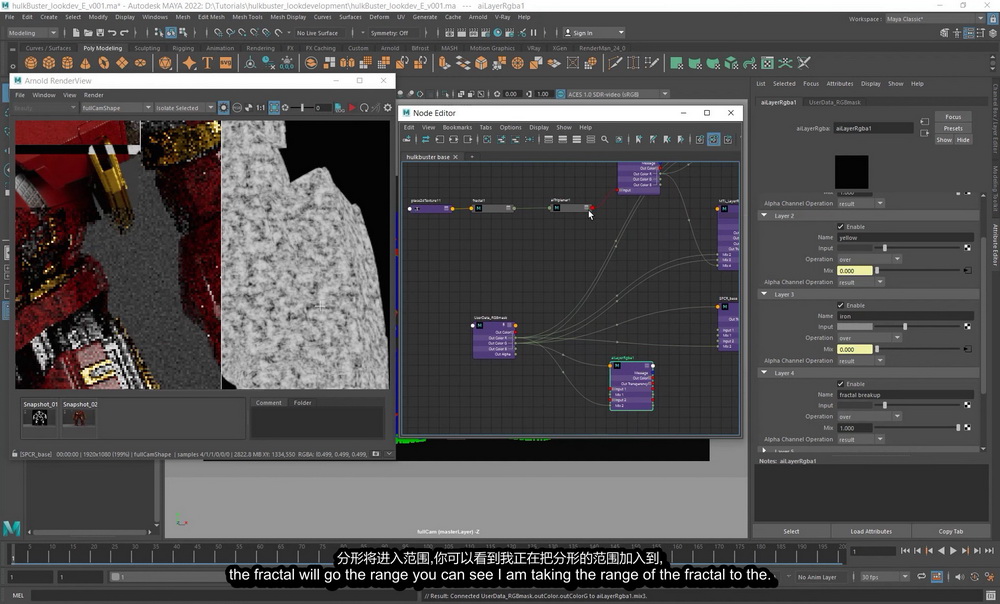
Task: Click the open scene folder icon
Action: click(88, 33)
